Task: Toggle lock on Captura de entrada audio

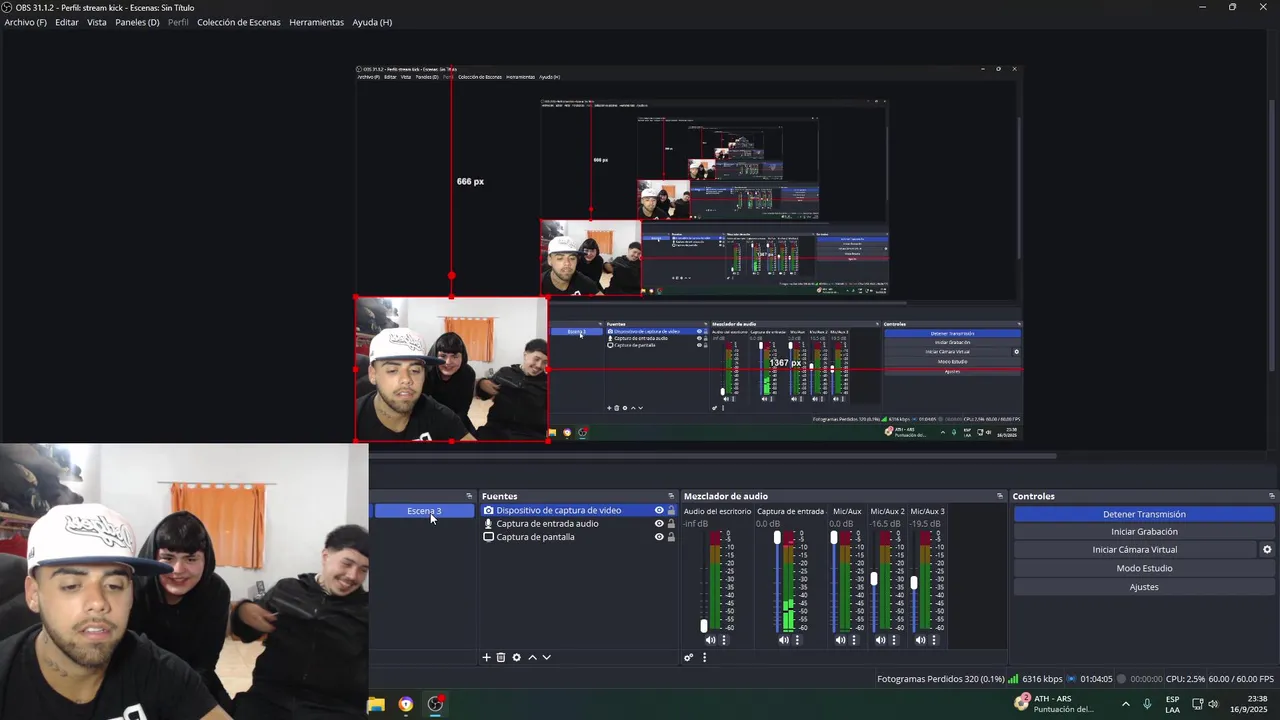Action: 671,523
